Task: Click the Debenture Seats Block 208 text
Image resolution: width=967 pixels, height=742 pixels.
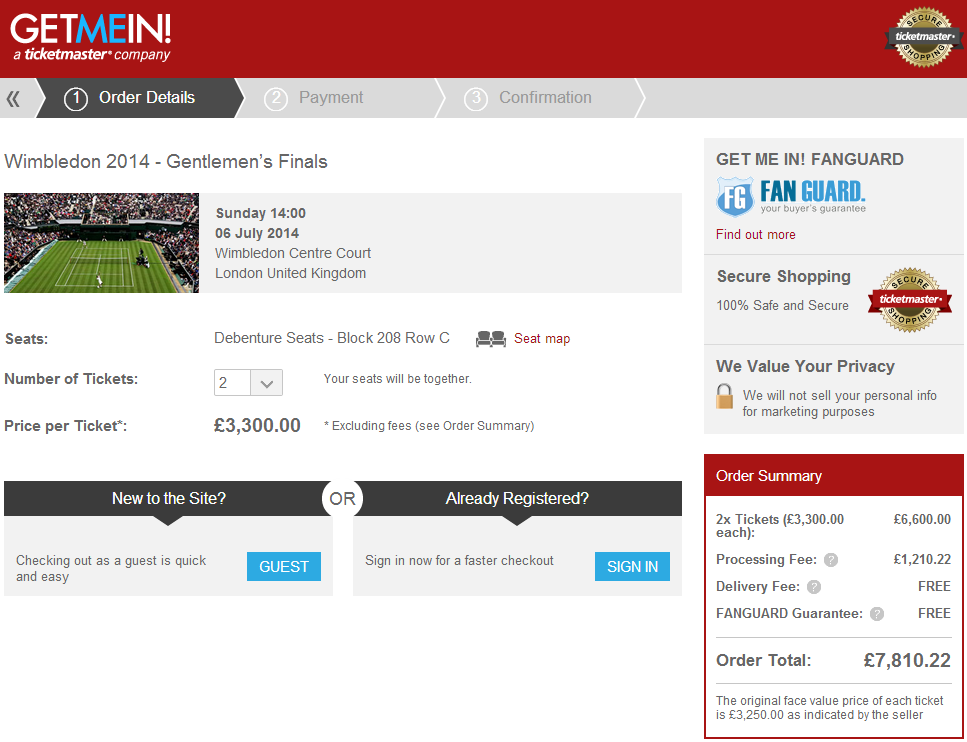Action: pyautogui.click(x=332, y=338)
